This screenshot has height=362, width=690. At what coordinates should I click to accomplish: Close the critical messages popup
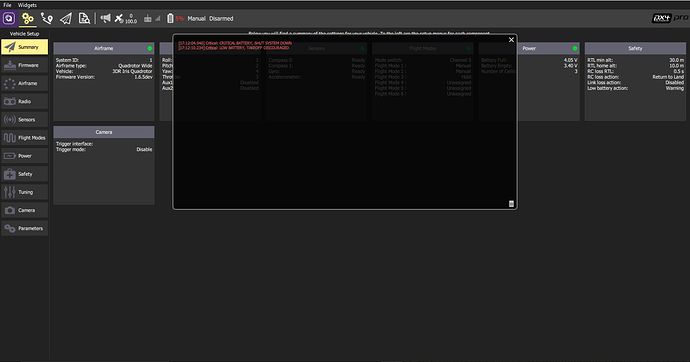[x=511, y=40]
